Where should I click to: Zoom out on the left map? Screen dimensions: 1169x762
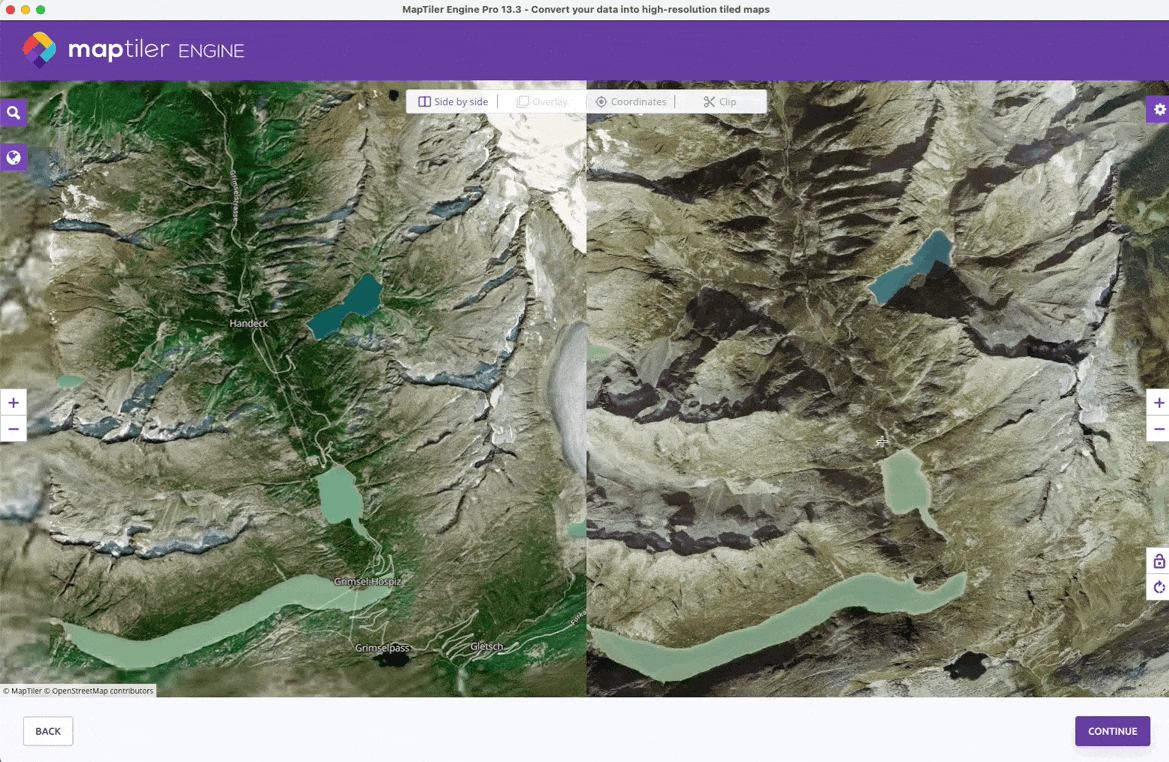pyautogui.click(x=13, y=429)
